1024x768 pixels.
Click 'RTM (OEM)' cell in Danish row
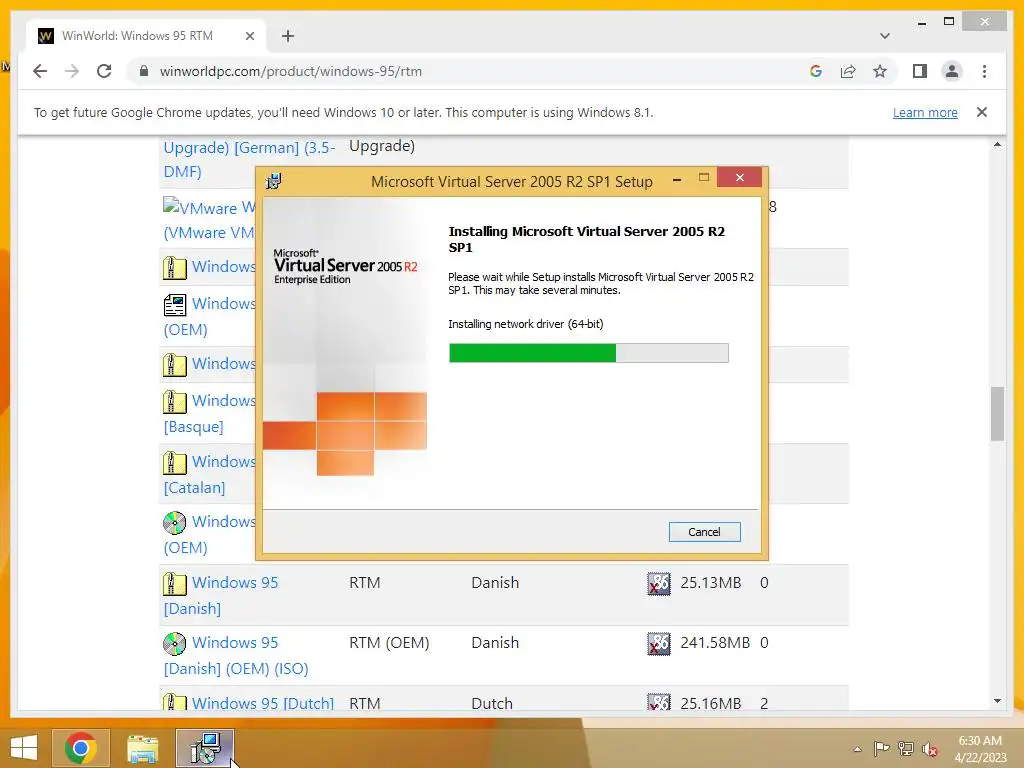click(x=389, y=643)
